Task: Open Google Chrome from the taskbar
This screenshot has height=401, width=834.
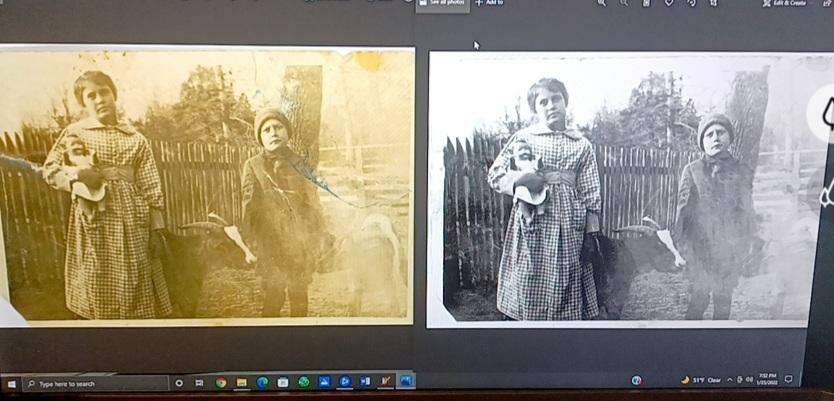Action: coord(221,382)
